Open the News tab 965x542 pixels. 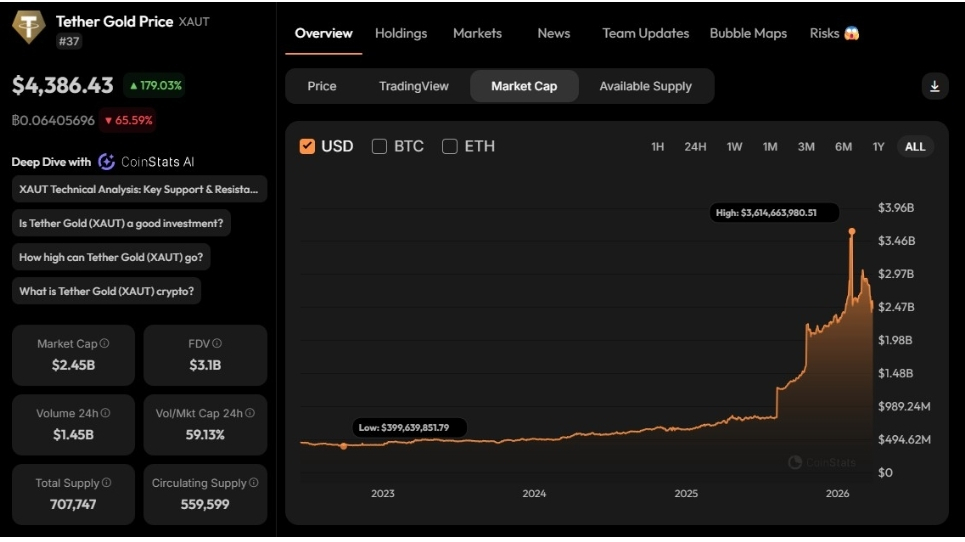coord(554,33)
